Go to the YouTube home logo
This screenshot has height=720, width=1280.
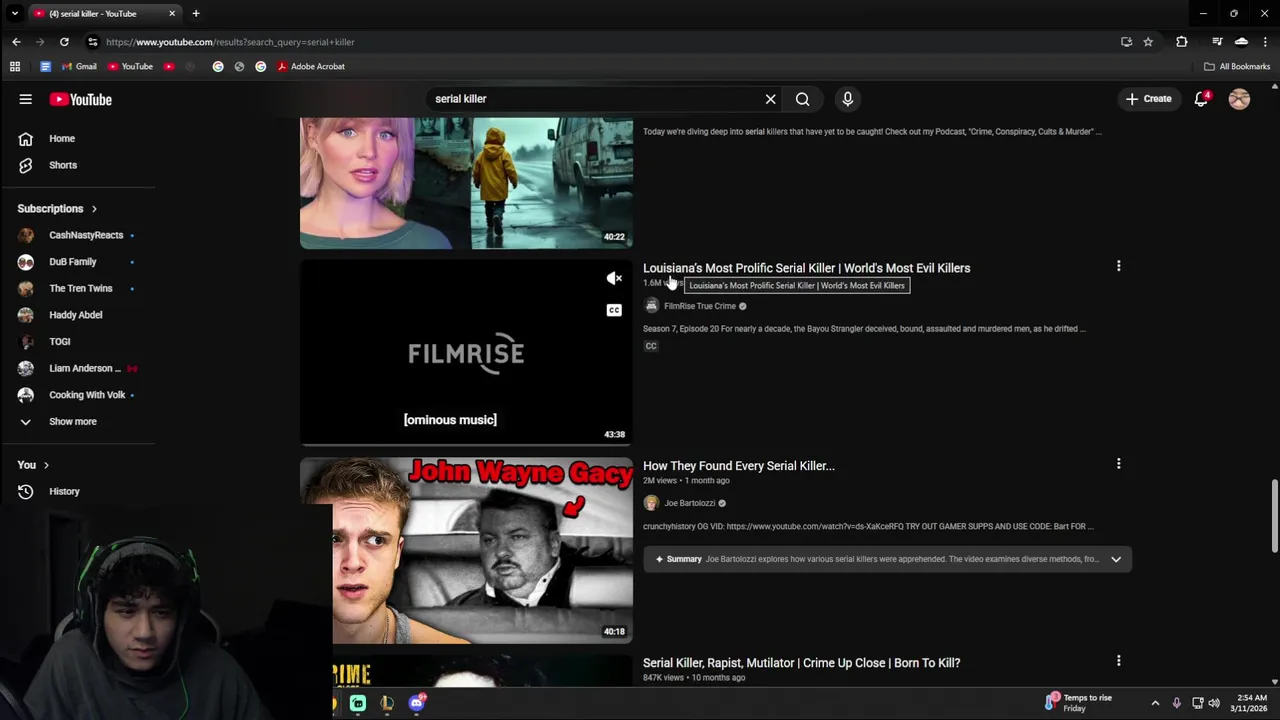(81, 99)
